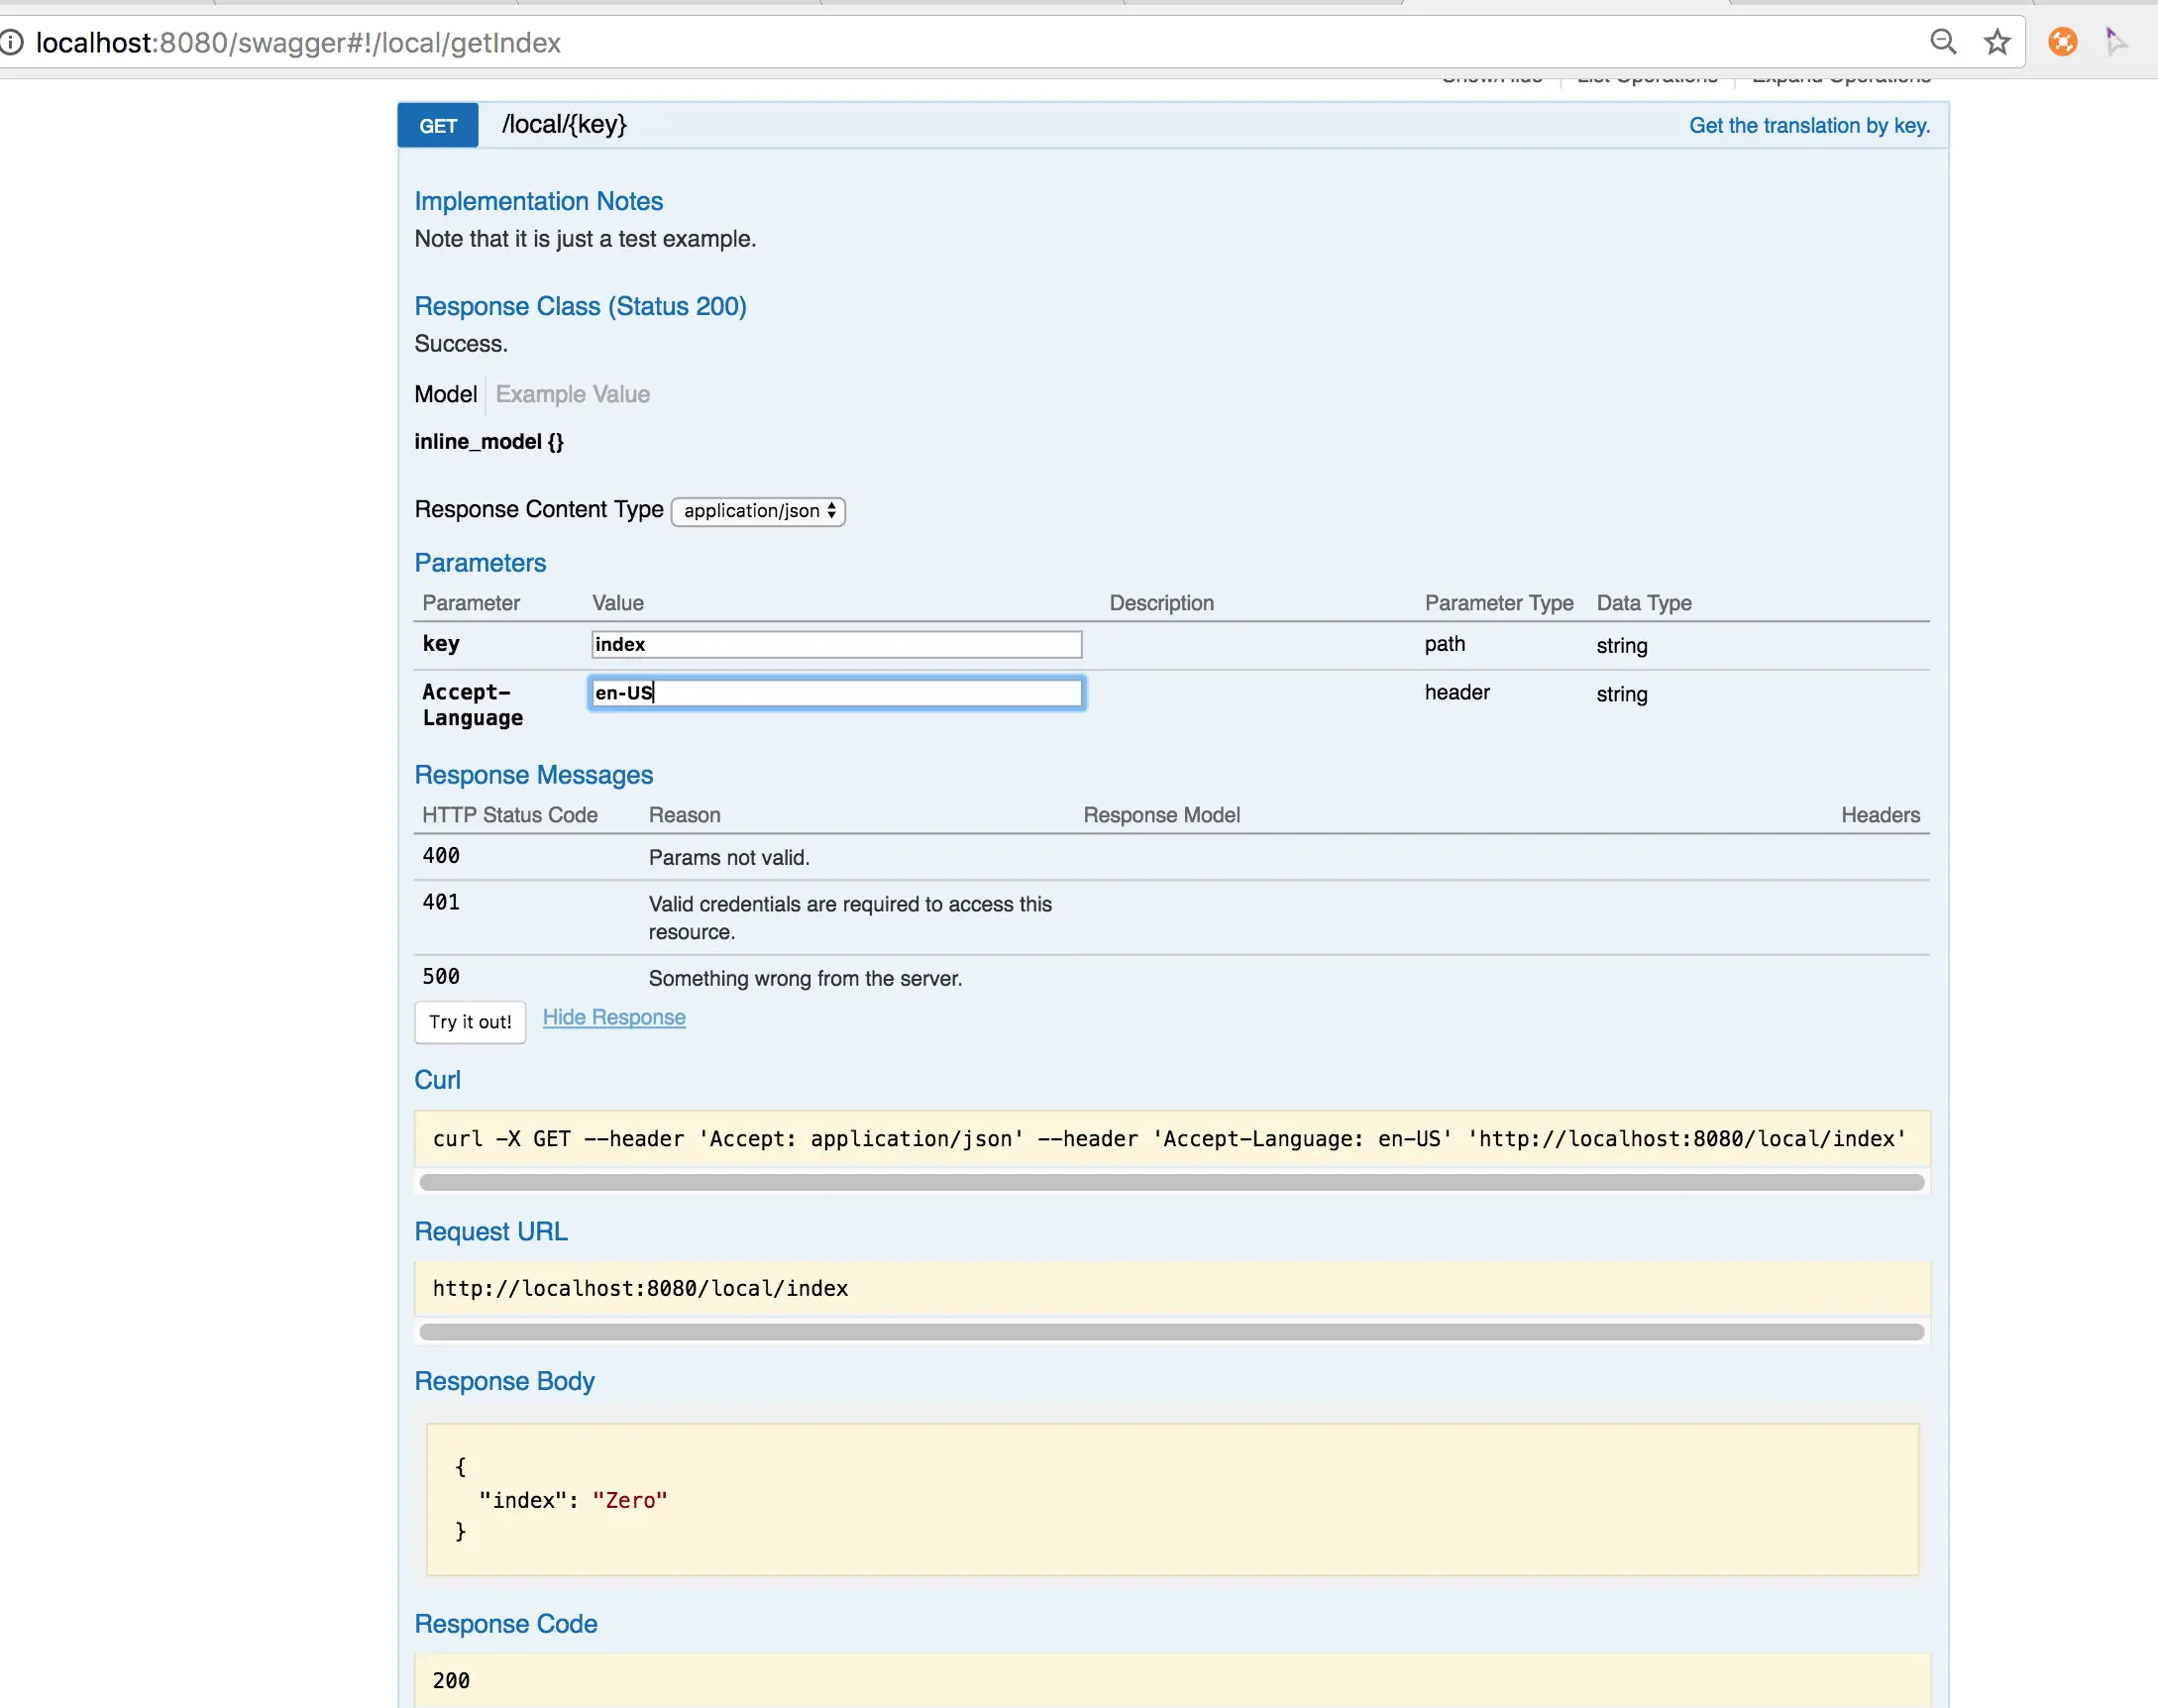
Task: Collapse the /local/{key} operation header
Action: pyautogui.click(x=564, y=125)
